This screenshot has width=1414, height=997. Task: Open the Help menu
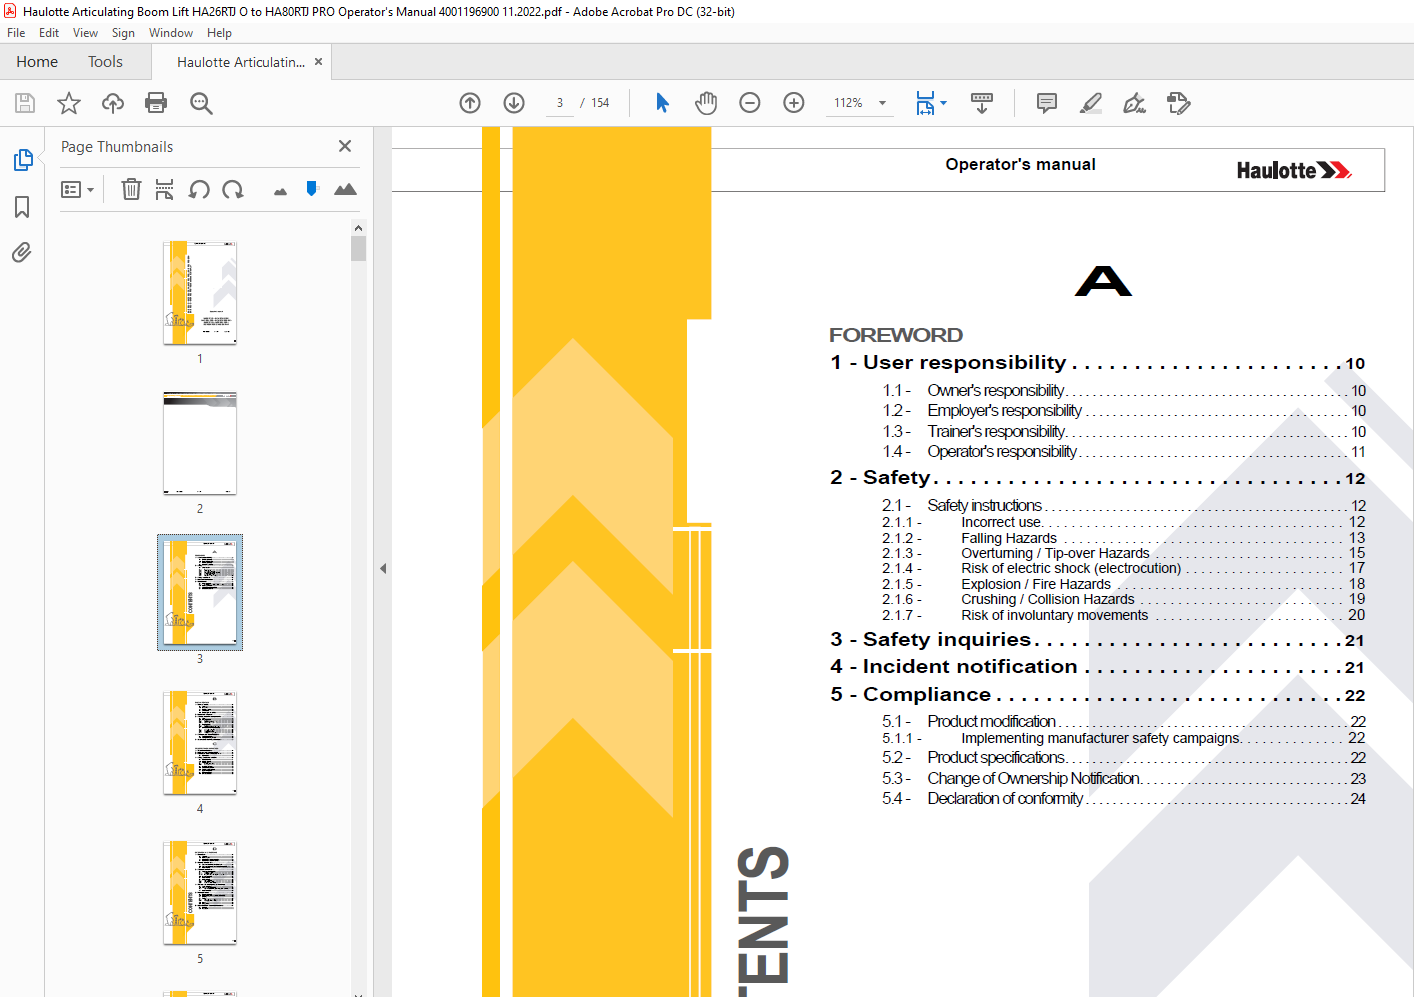[x=219, y=33]
